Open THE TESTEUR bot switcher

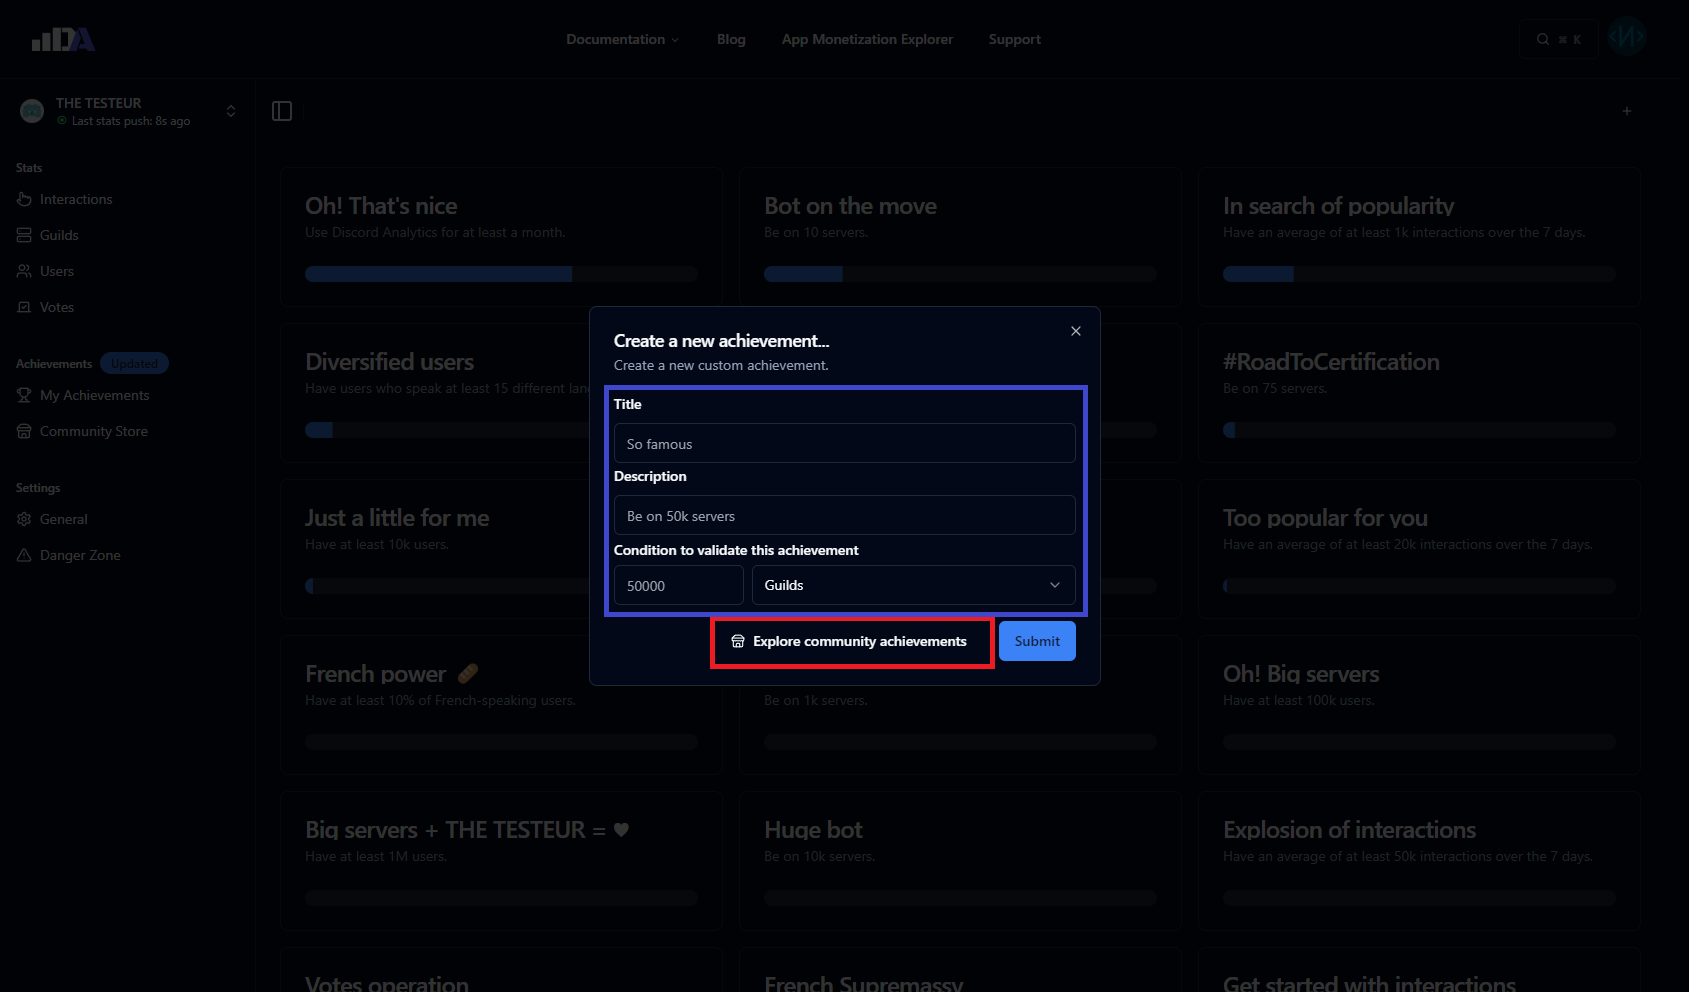130,111
